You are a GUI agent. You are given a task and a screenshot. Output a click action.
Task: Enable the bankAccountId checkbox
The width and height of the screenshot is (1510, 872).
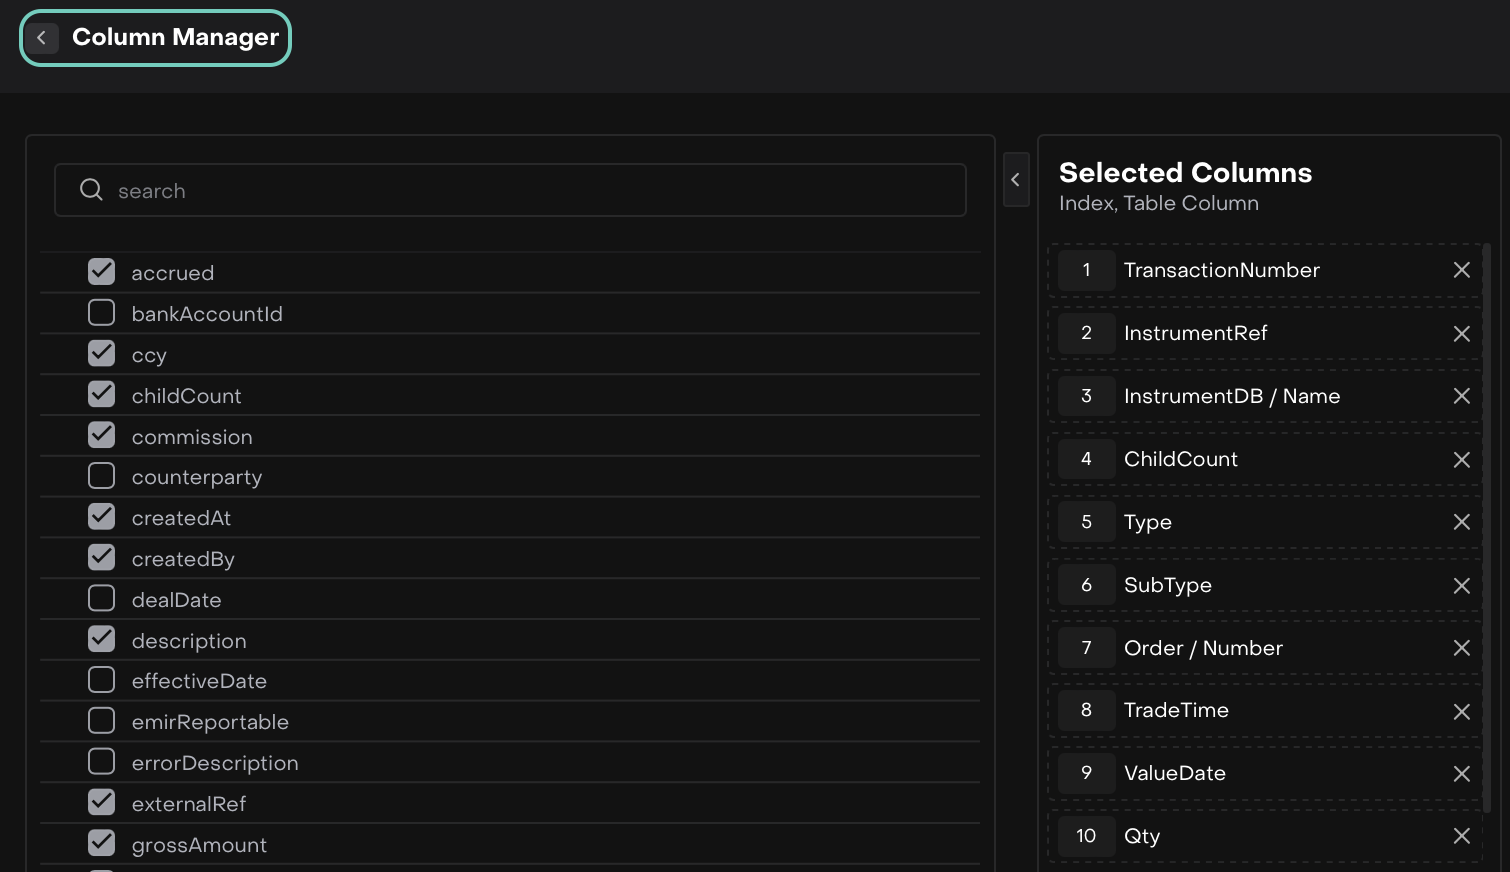pos(102,312)
